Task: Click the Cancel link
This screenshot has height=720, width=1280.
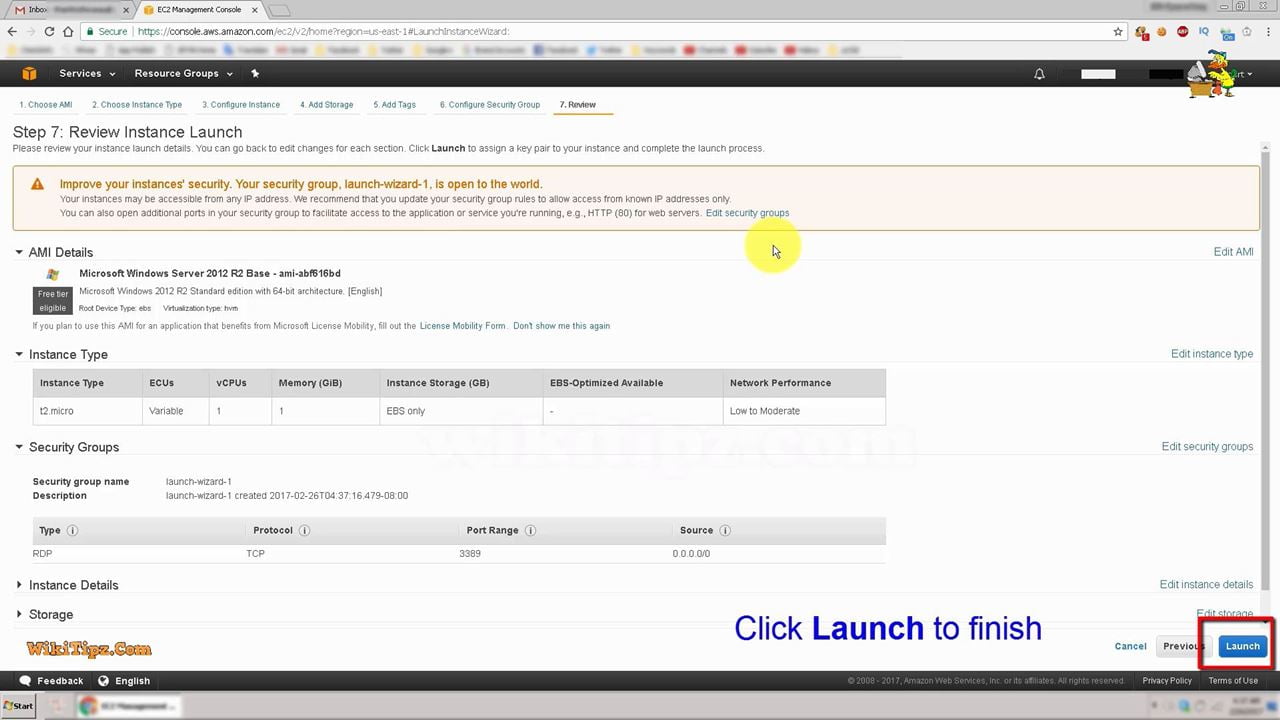Action: pos(1130,646)
